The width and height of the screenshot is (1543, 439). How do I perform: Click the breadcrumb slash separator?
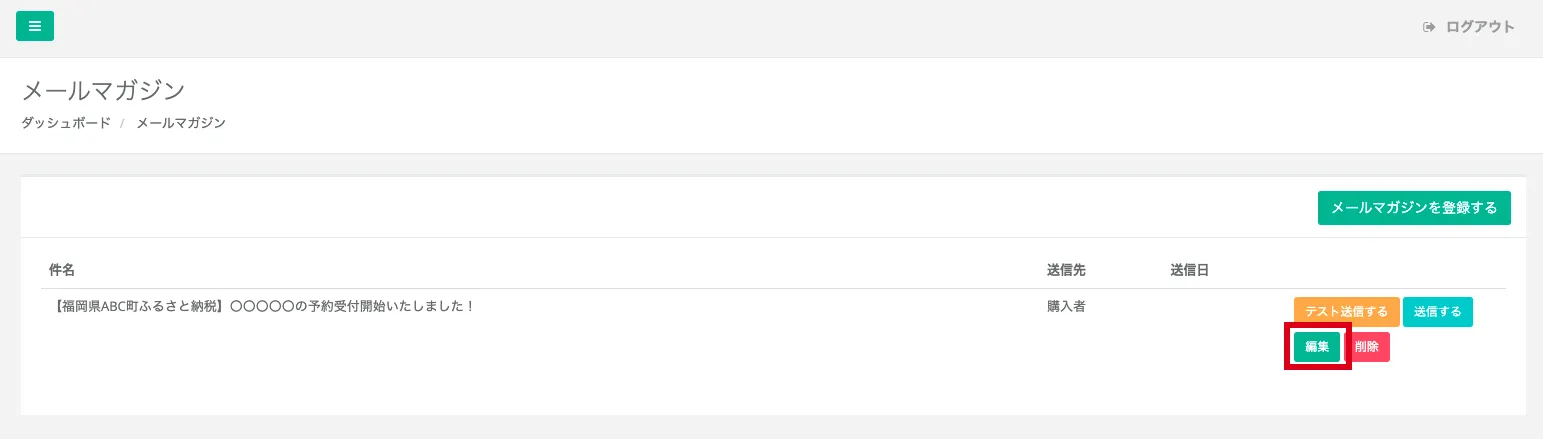point(123,123)
